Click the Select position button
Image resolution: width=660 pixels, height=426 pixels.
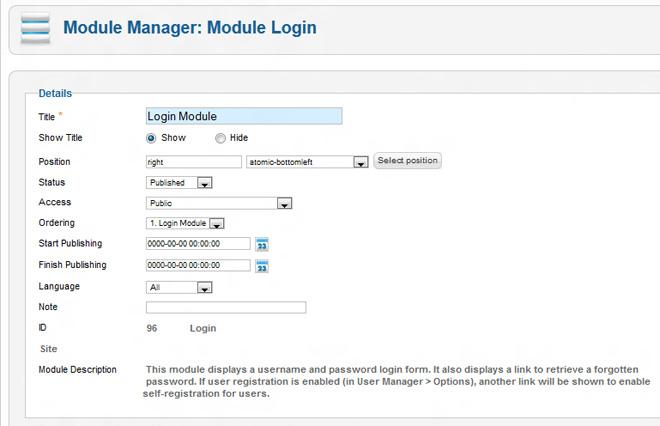(407, 160)
